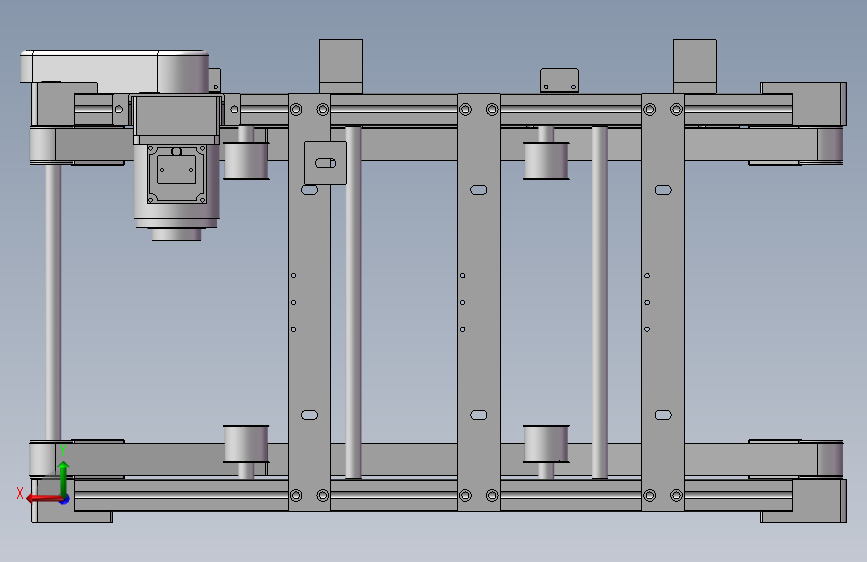Select the bottom-right corner foot bracket
Viewport: 867px width, 562px height.
point(804,501)
